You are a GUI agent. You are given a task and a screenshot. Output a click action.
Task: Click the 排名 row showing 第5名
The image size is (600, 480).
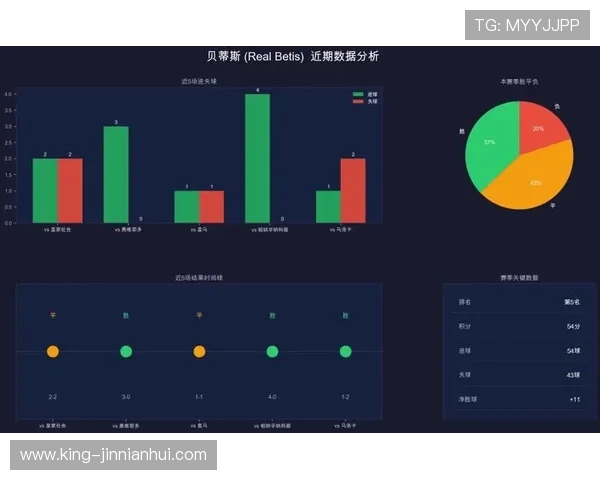pyautogui.click(x=519, y=302)
